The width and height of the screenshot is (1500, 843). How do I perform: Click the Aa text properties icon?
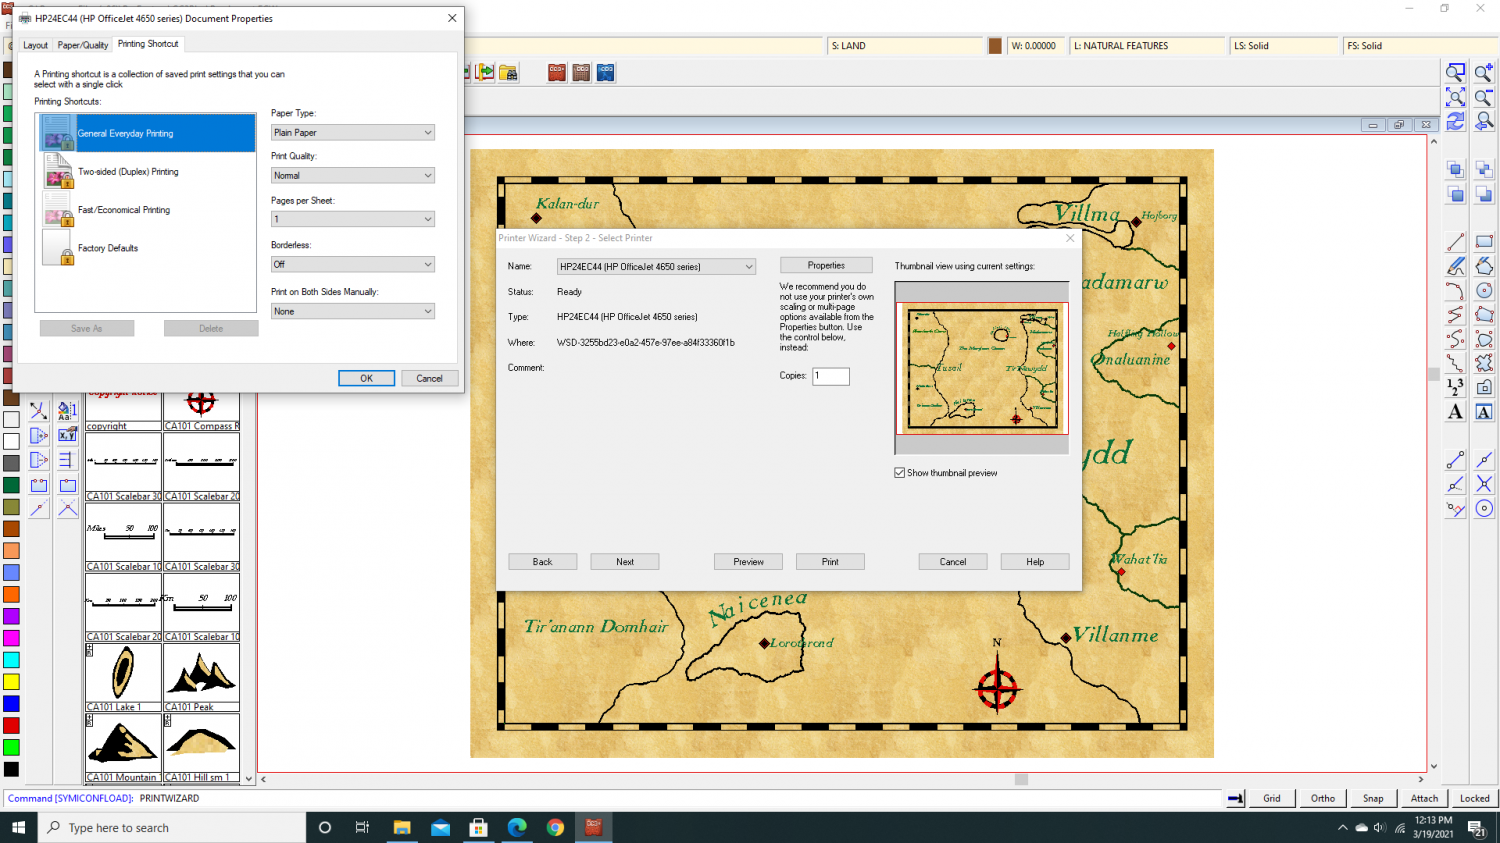pyautogui.click(x=67, y=410)
